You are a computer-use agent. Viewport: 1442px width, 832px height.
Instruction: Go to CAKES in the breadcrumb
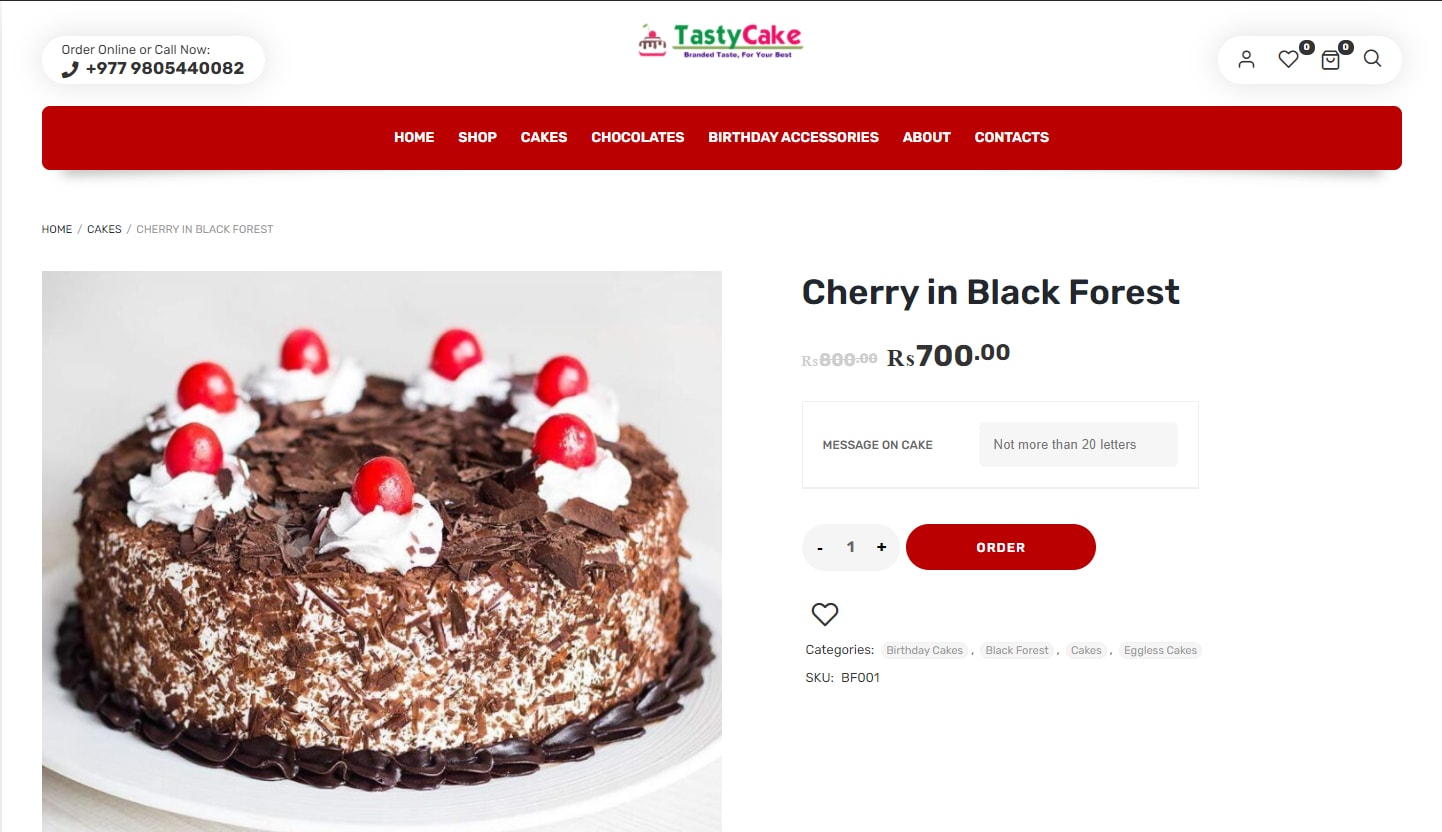click(x=104, y=229)
